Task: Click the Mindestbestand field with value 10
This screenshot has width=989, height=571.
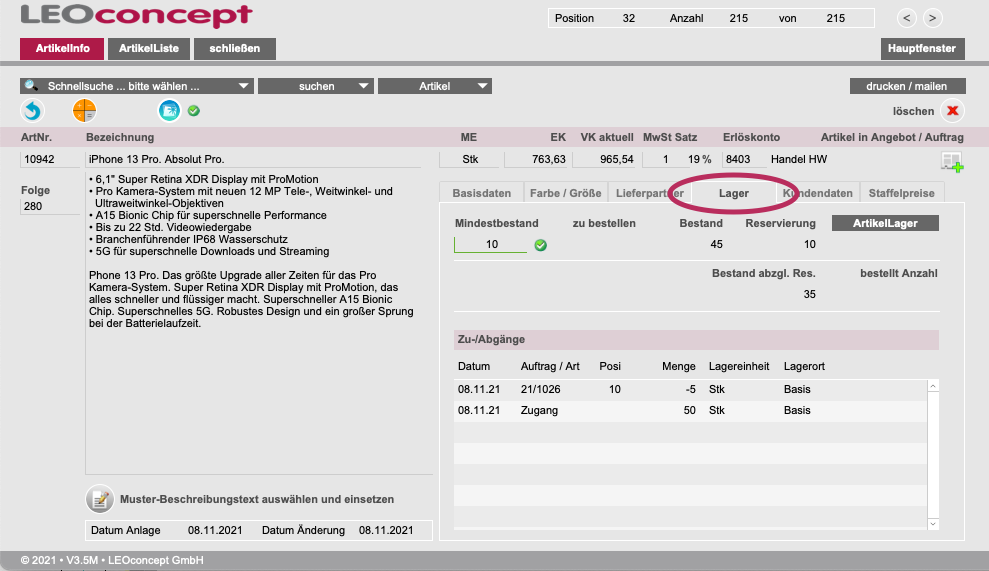Action: point(491,244)
